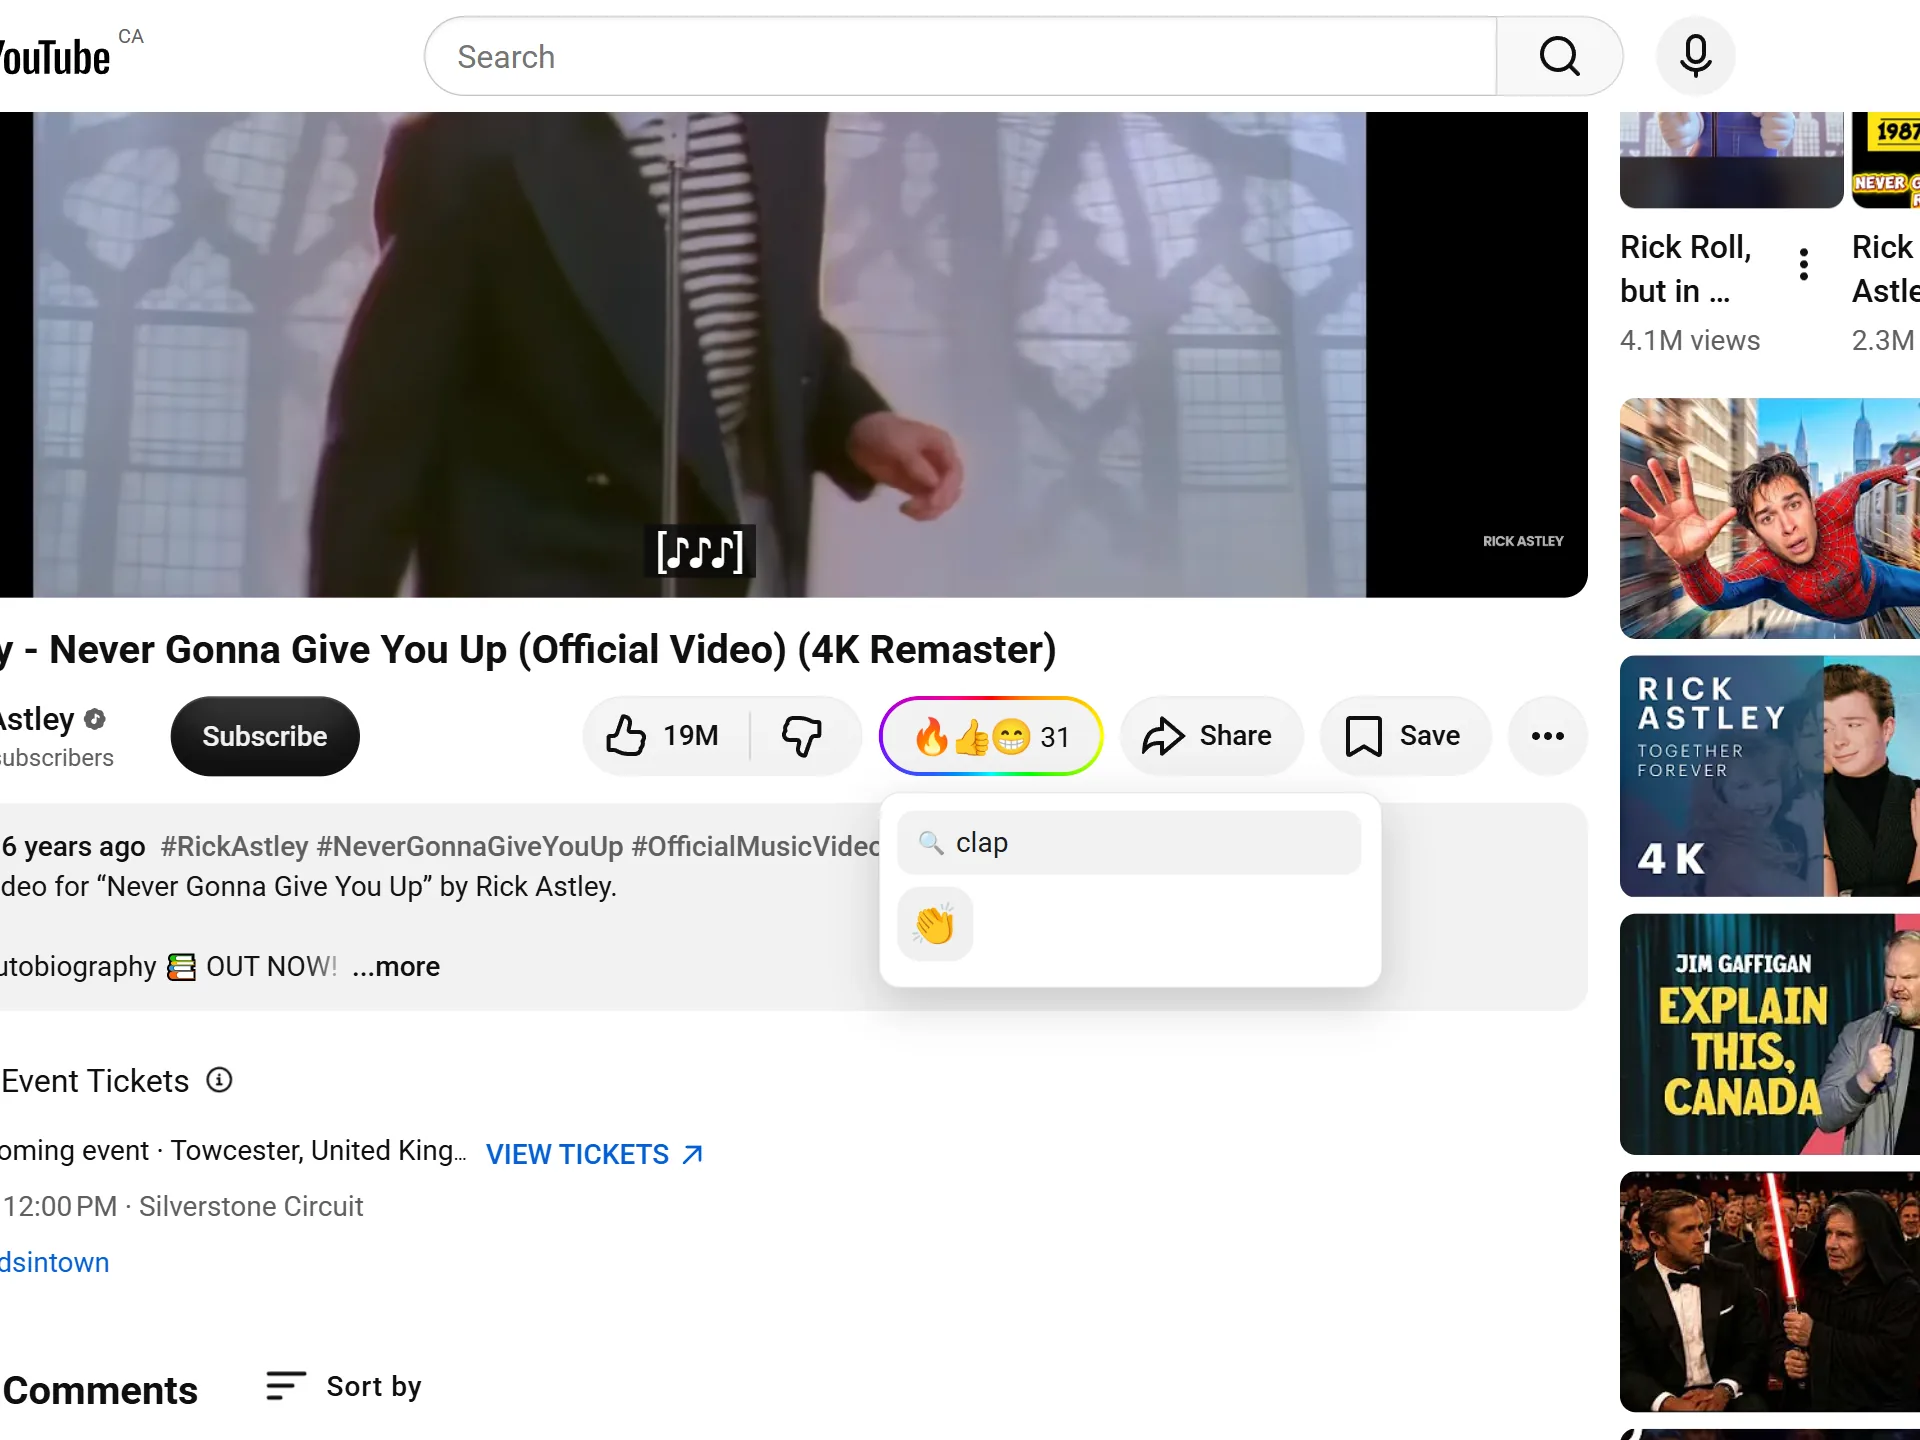The image size is (1920, 1440).
Task: Click the Rick Roll, but in ... title
Action: pos(1686,268)
